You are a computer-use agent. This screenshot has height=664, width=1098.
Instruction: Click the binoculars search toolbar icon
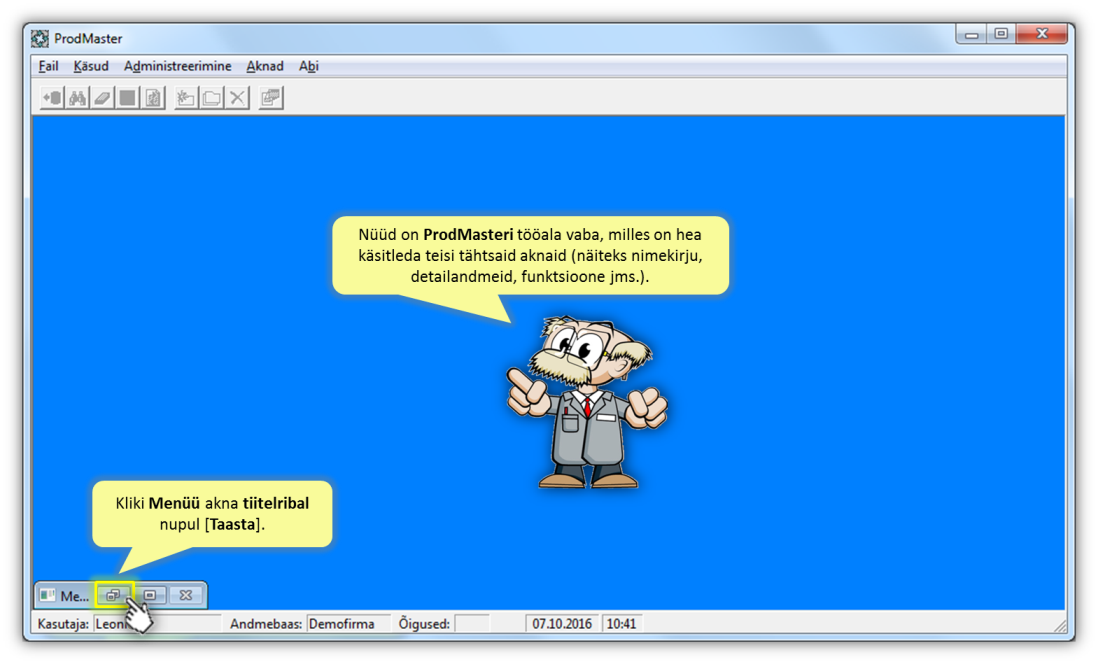pos(77,98)
